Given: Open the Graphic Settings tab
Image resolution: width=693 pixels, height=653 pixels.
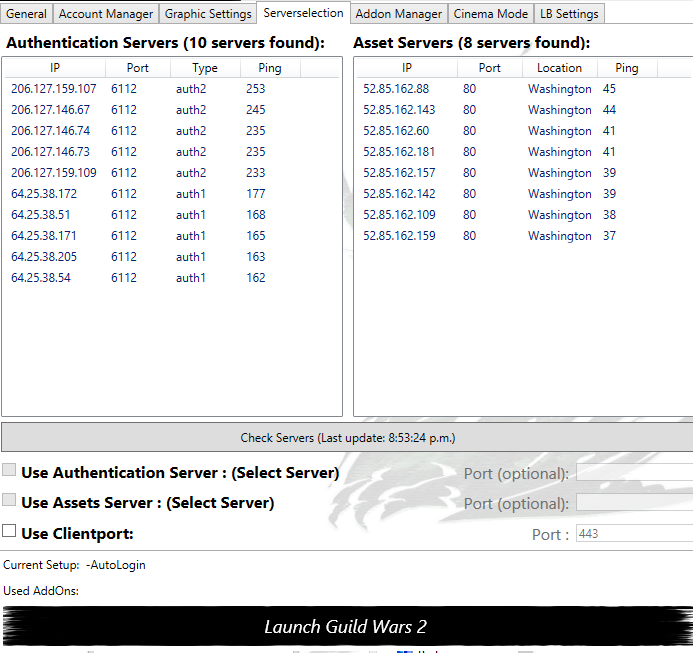Looking at the screenshot, I should [x=208, y=14].
